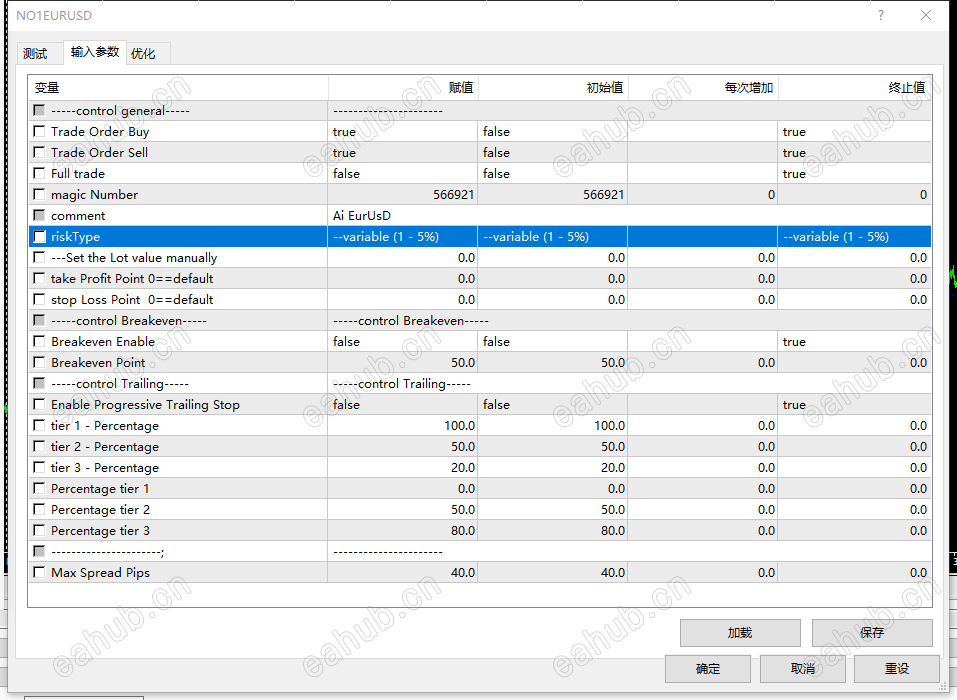Click the 初始值 column header

coord(553,88)
